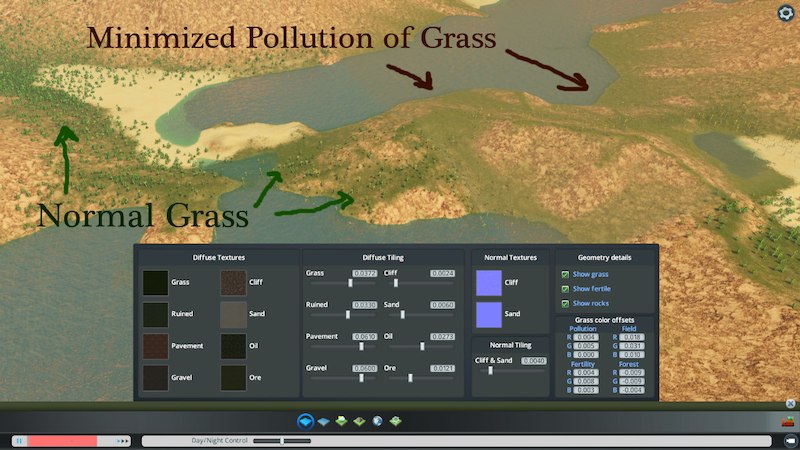Click the last green tile toolbar icon
This screenshot has height=450, width=800.
point(395,422)
